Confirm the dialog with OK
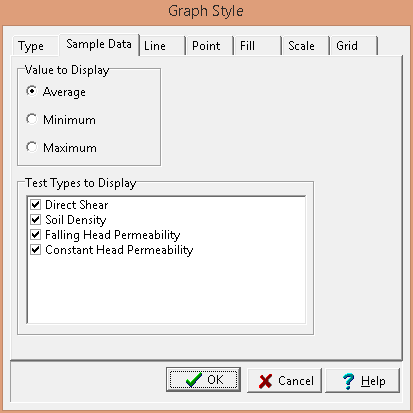 (x=203, y=380)
